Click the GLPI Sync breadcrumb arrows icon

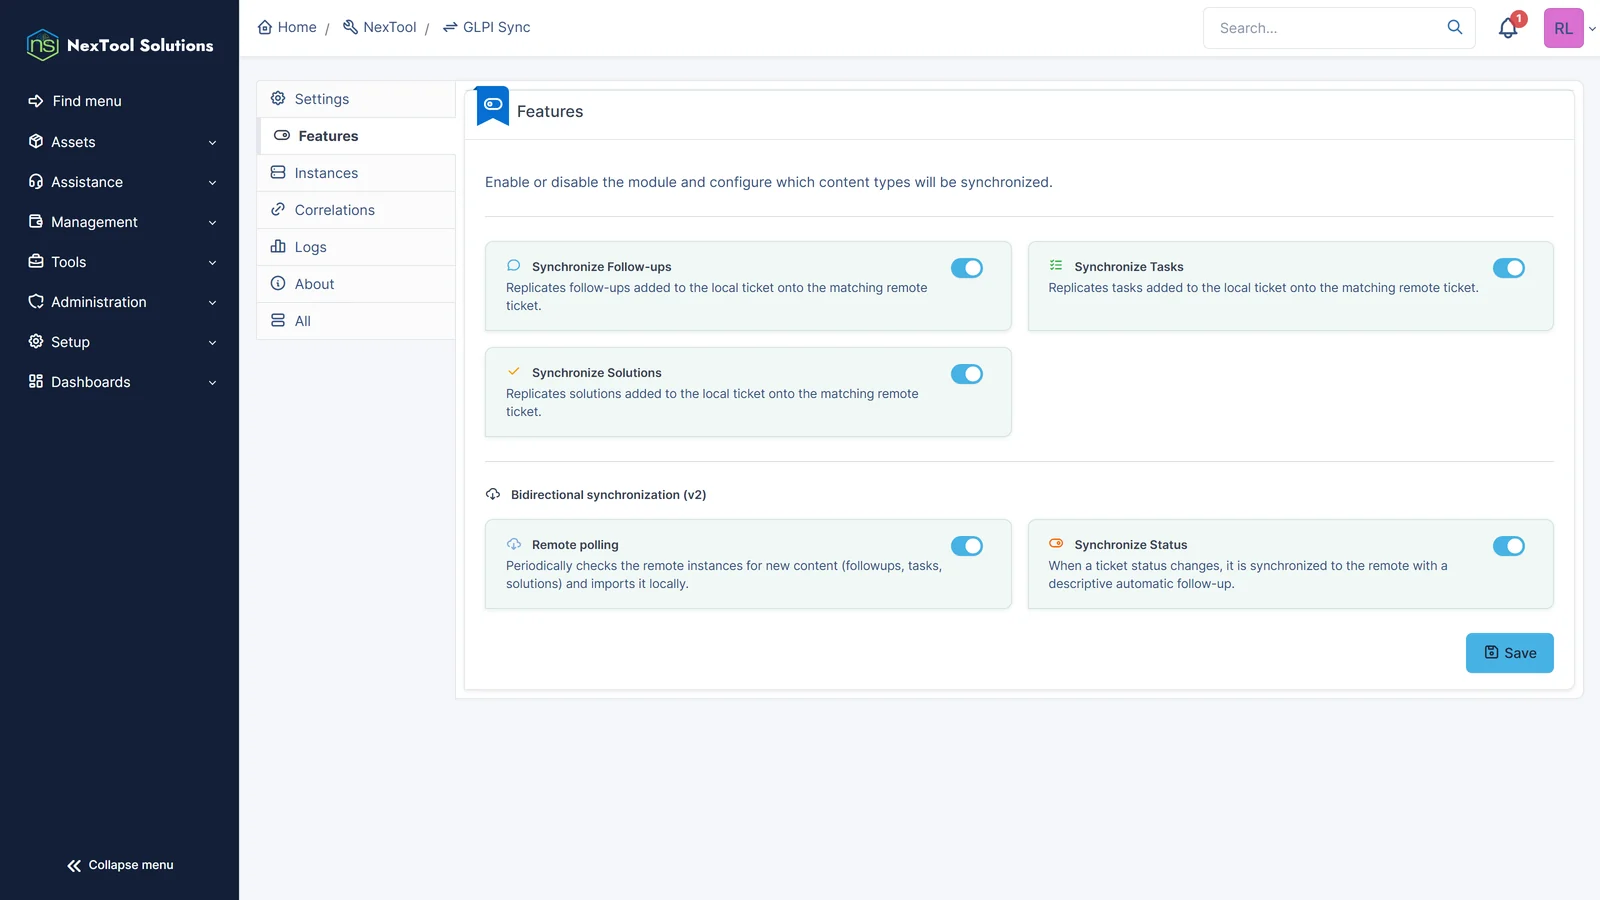tap(450, 27)
